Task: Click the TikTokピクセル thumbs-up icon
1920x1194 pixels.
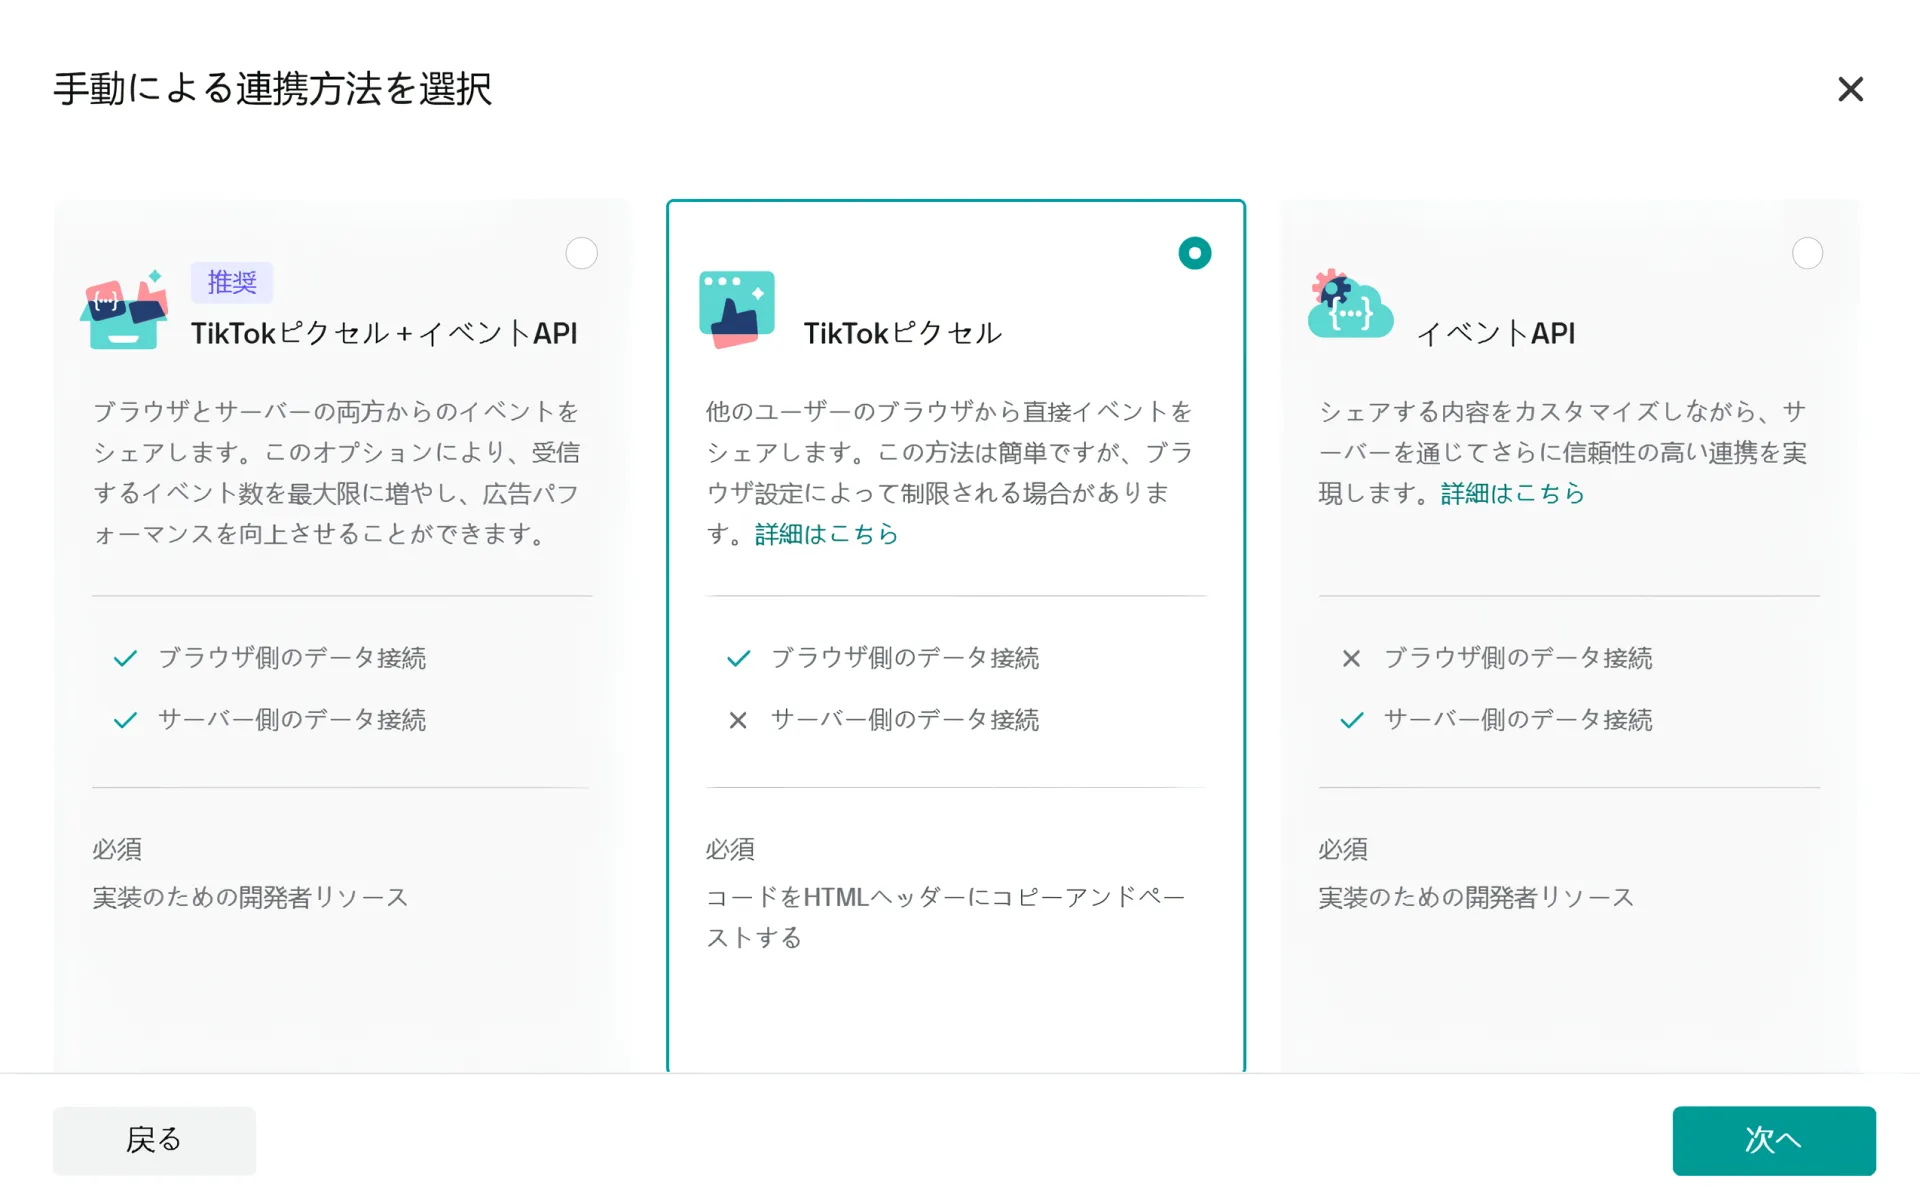Action: (737, 309)
